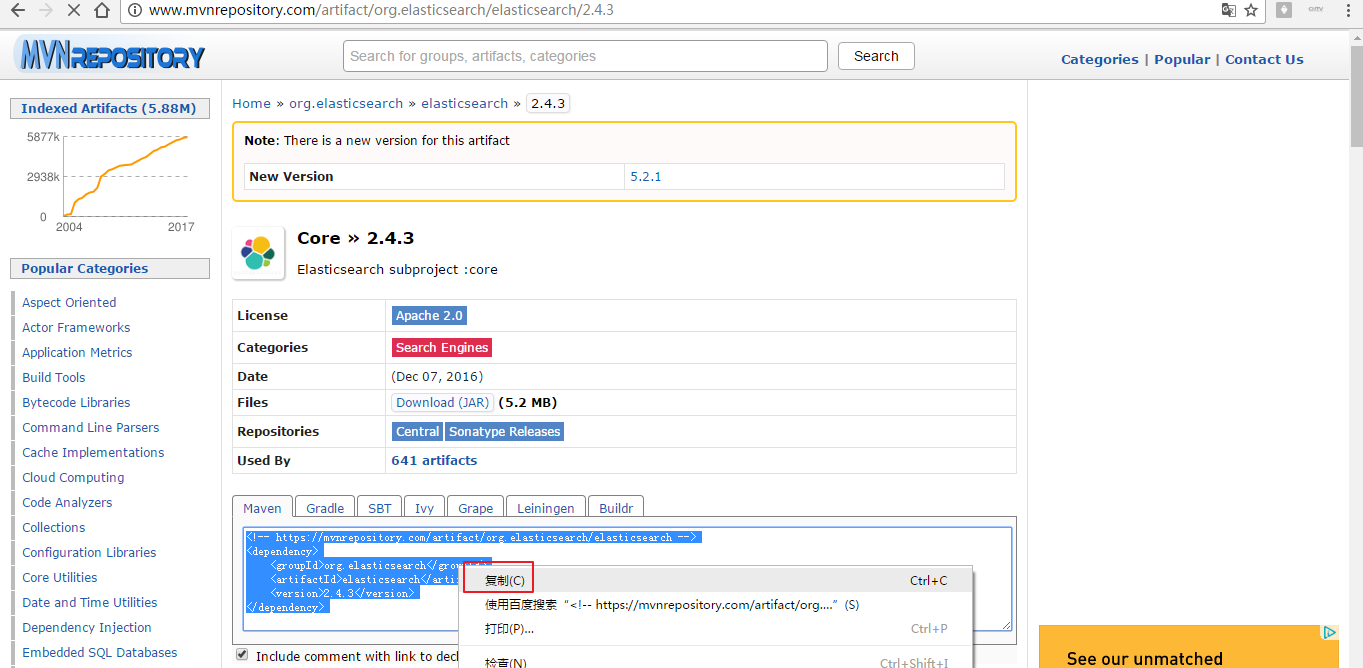Image resolution: width=1363 pixels, height=668 pixels.
Task: Open Collections category
Action: 54,527
